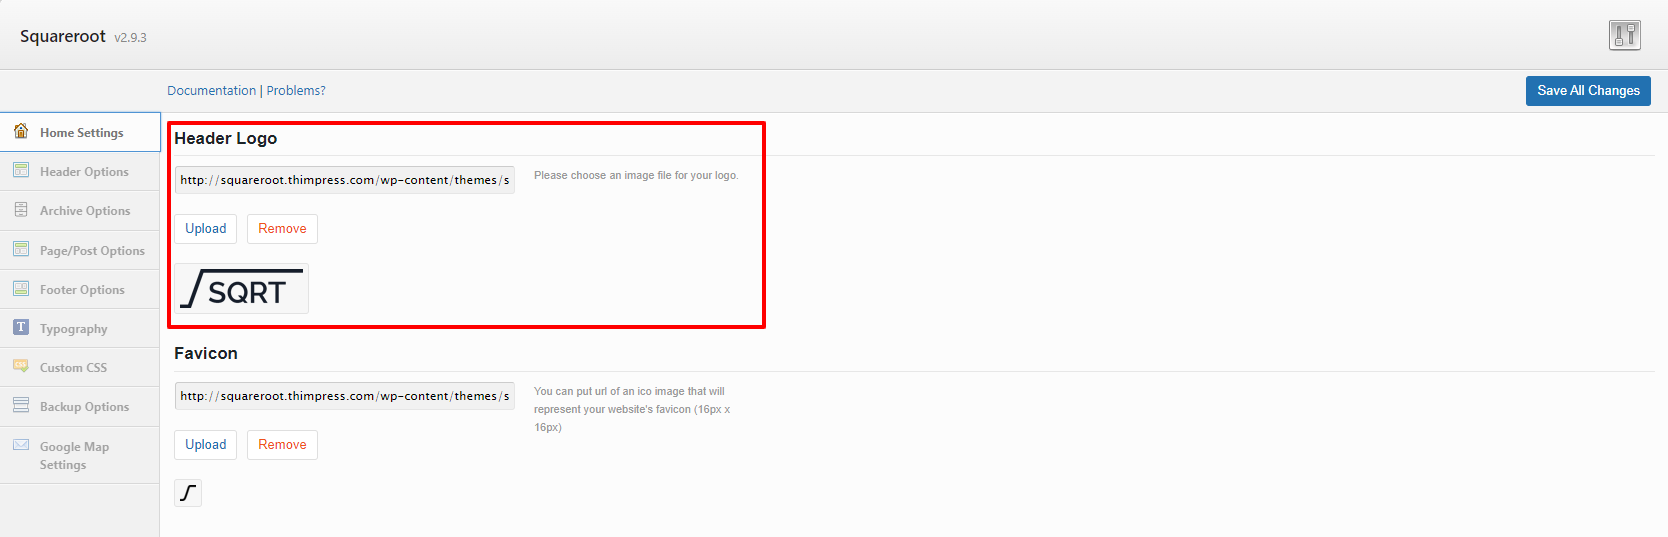Screen dimensions: 1668x537
Task: Open Google Map Settings
Action: pos(80,455)
